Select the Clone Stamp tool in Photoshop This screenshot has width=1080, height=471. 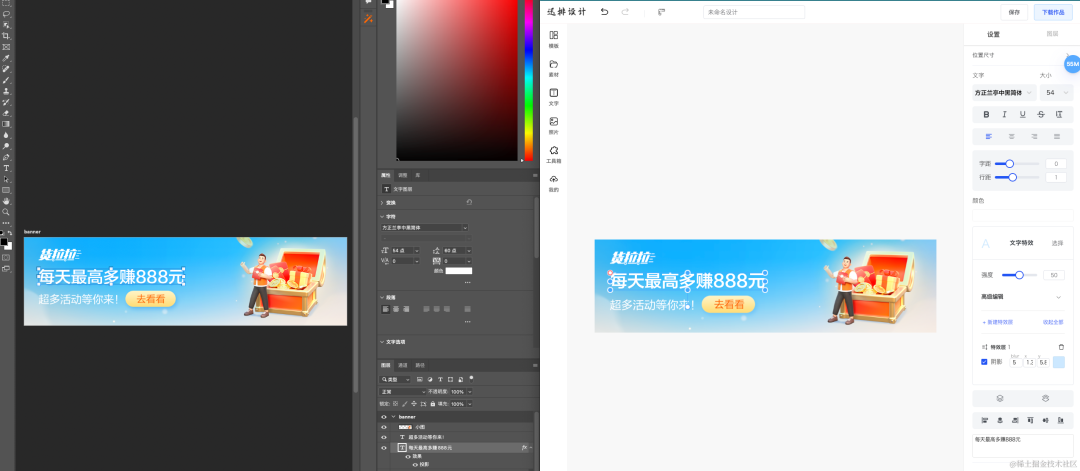[x=6, y=91]
